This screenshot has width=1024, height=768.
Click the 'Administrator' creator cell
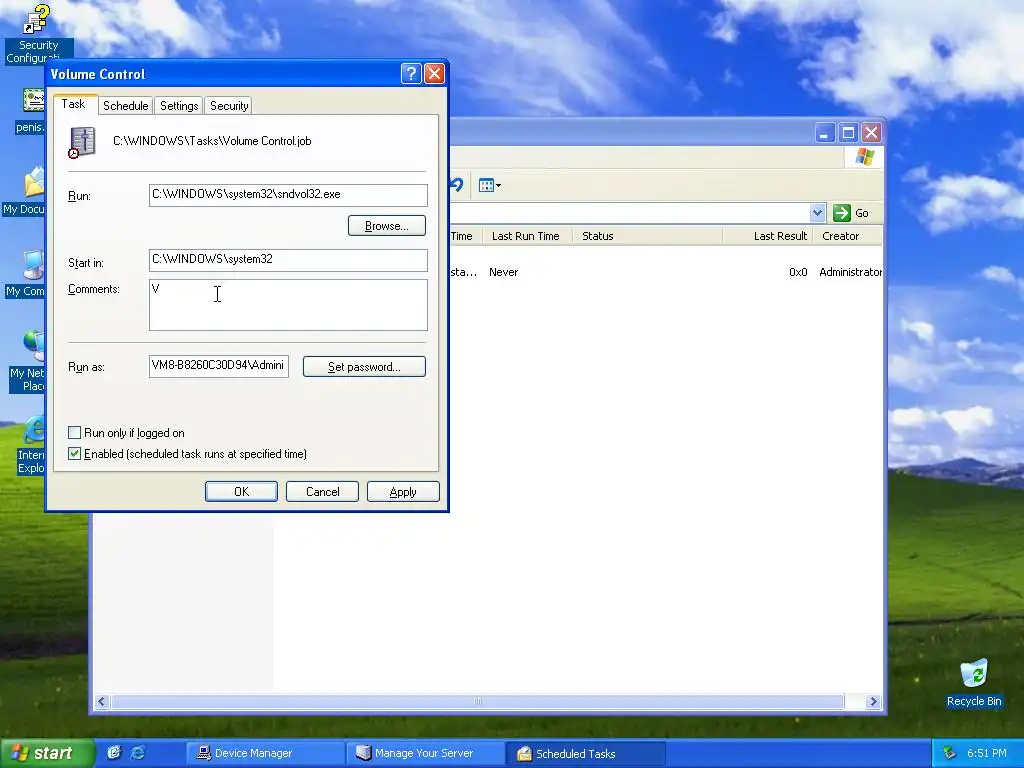pos(850,272)
